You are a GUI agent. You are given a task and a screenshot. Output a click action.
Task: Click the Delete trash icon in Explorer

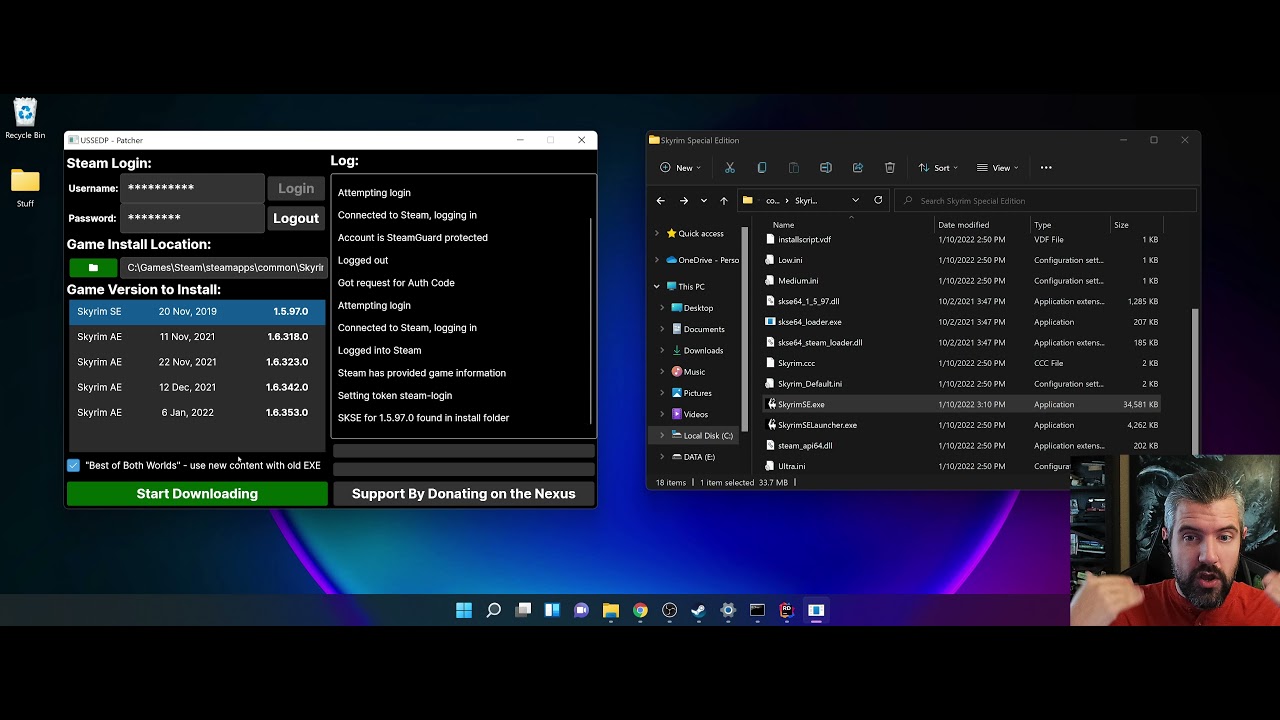pos(890,168)
